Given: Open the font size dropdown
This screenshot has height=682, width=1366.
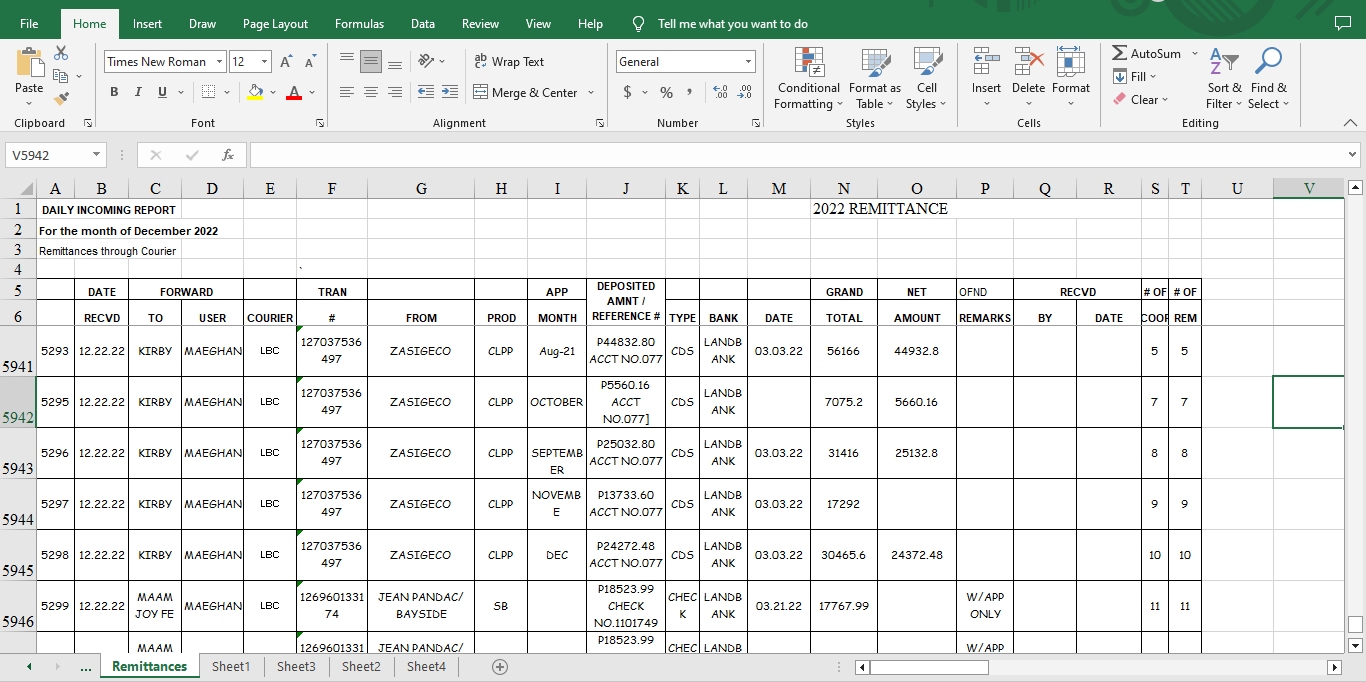Looking at the screenshot, I should coord(263,62).
